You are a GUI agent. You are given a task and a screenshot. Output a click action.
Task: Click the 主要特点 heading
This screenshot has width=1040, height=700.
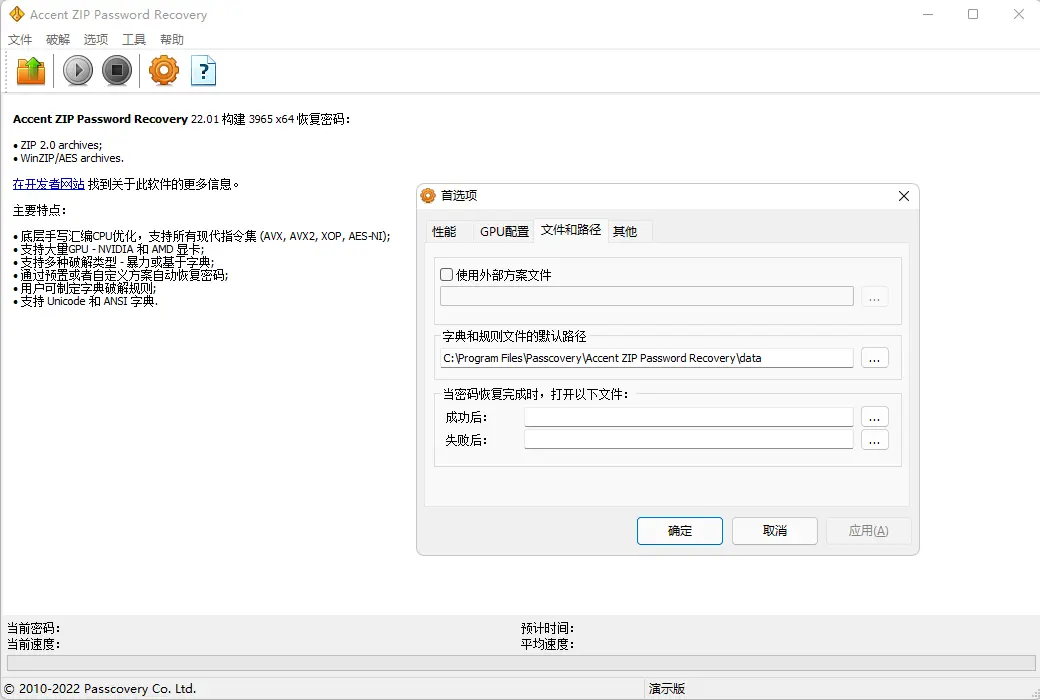(39, 210)
